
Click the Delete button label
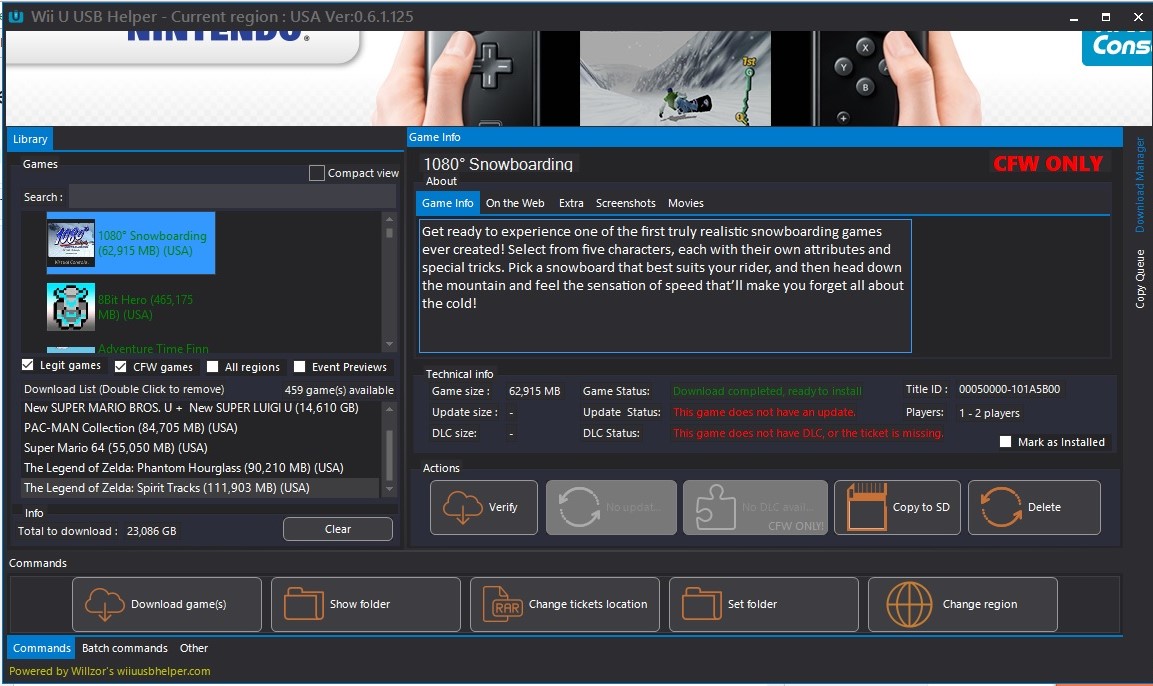point(1044,507)
